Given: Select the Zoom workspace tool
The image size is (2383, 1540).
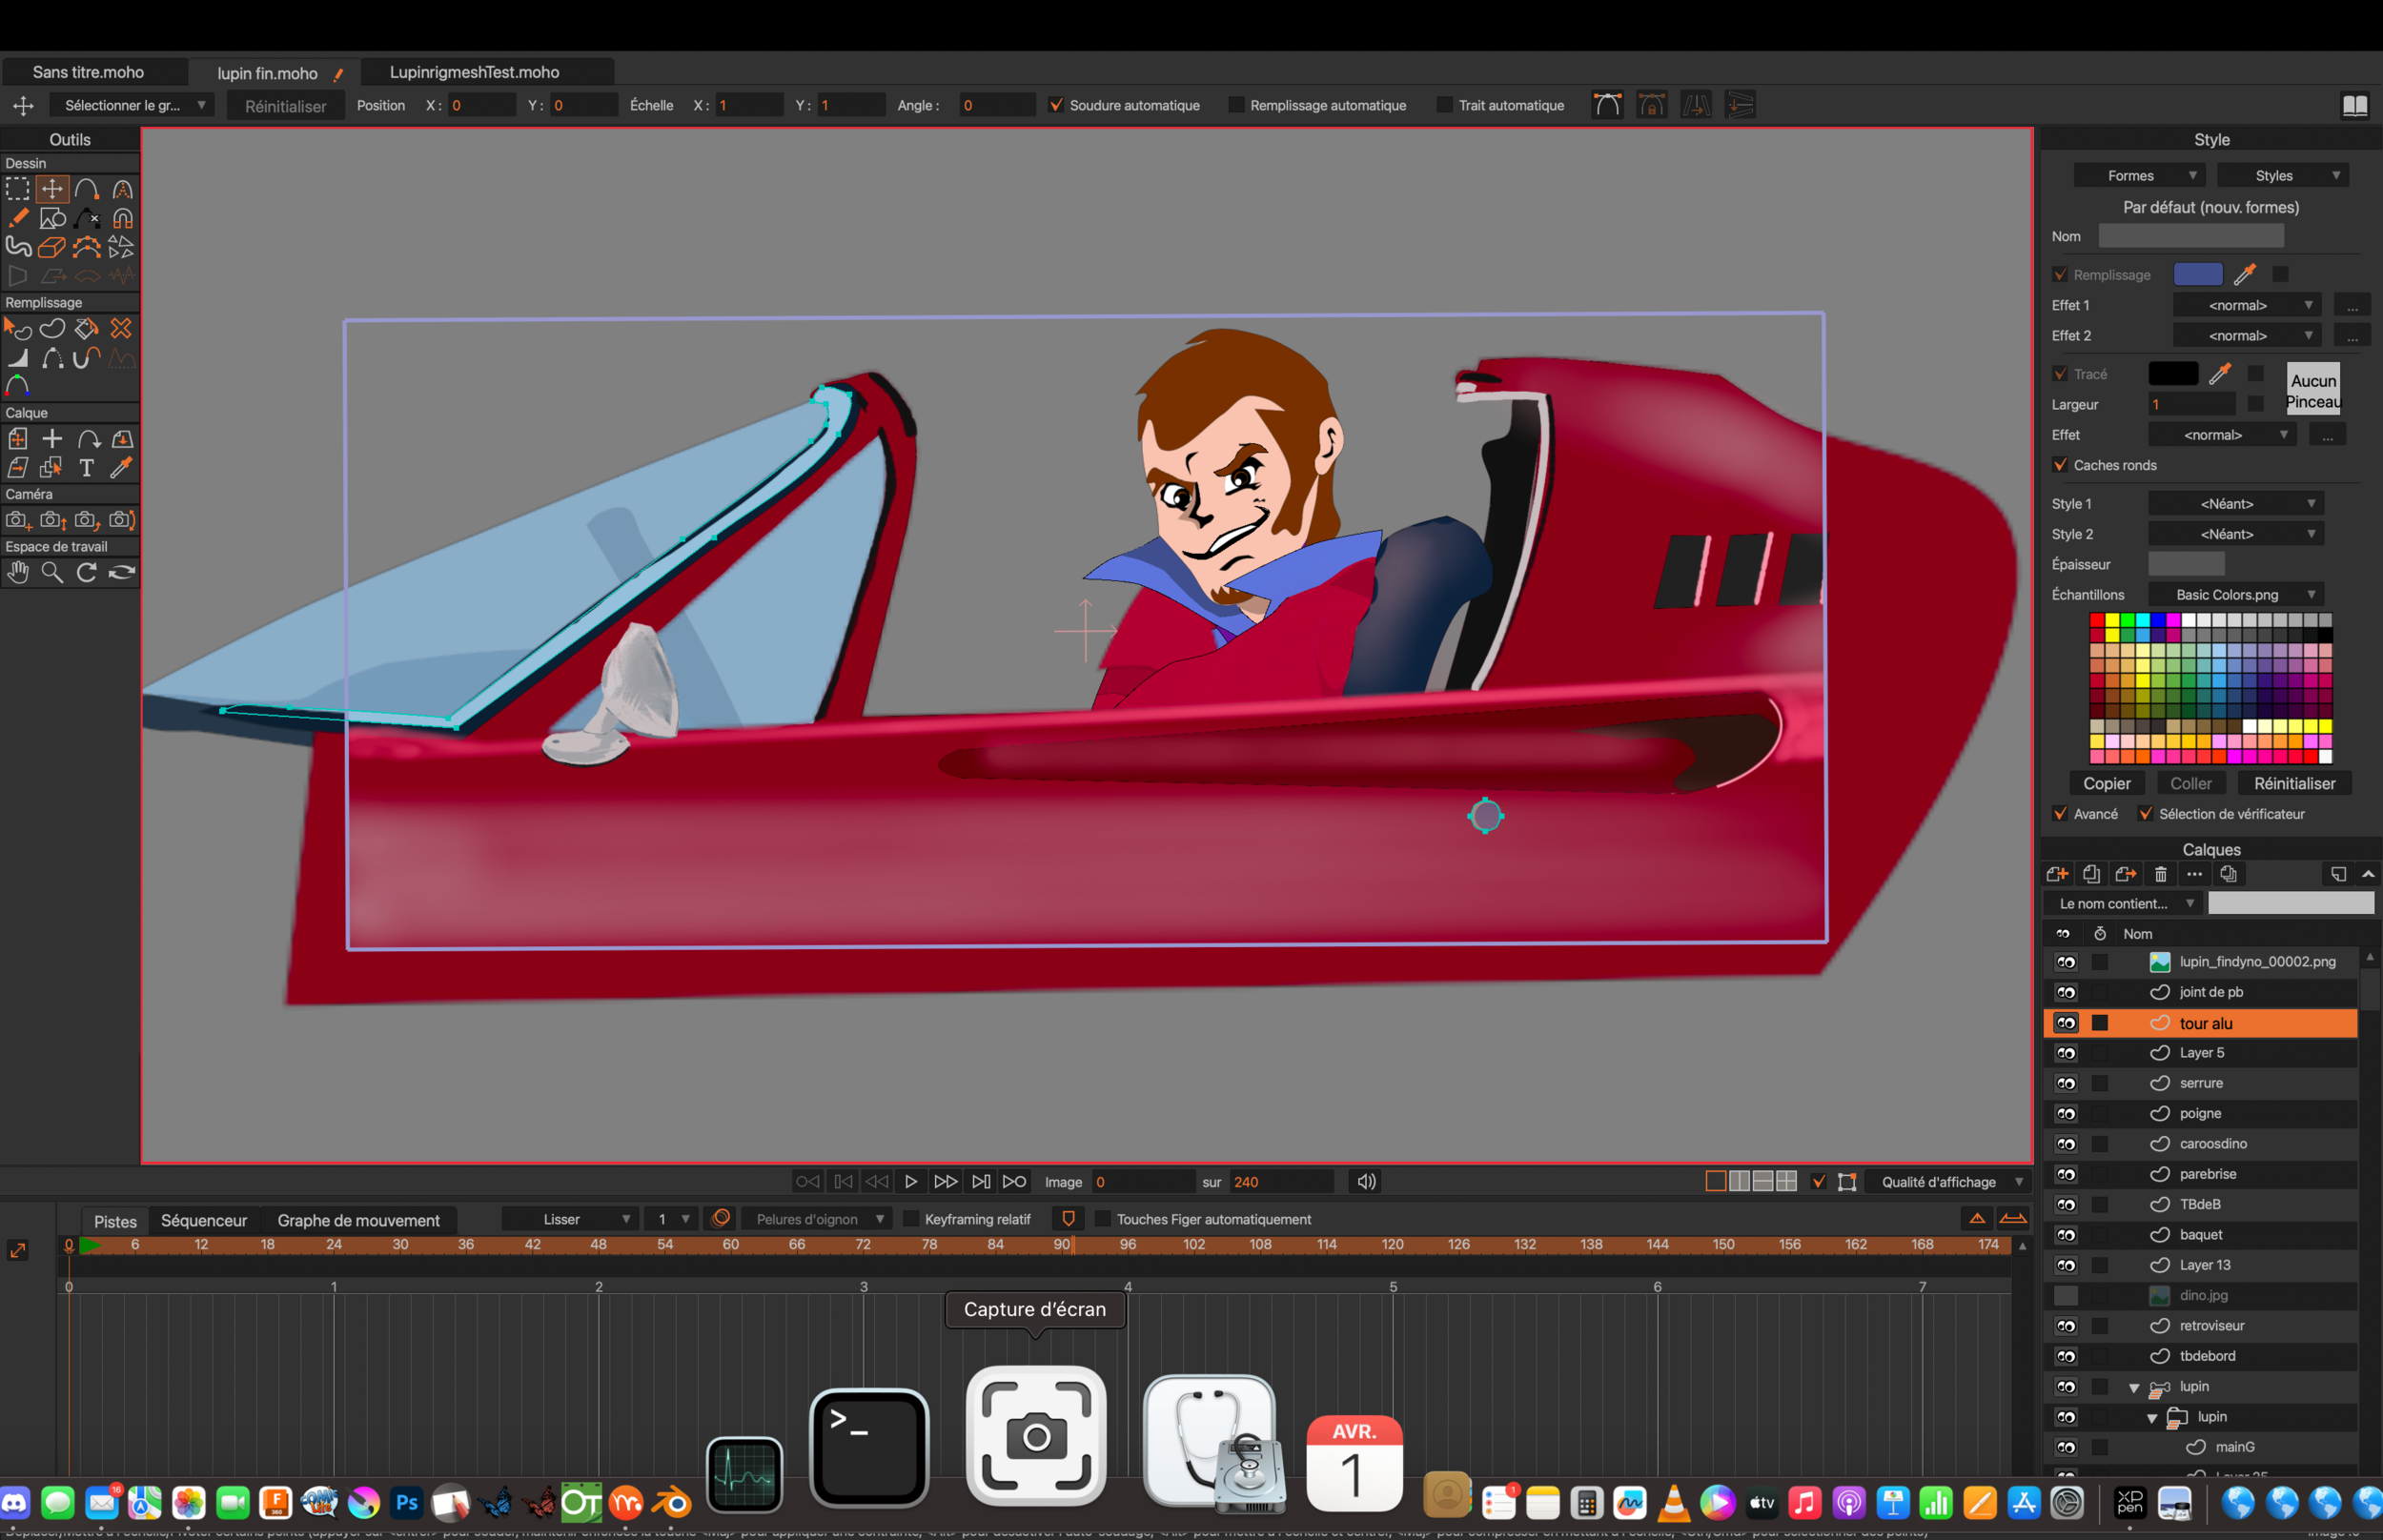Looking at the screenshot, I should [x=52, y=572].
